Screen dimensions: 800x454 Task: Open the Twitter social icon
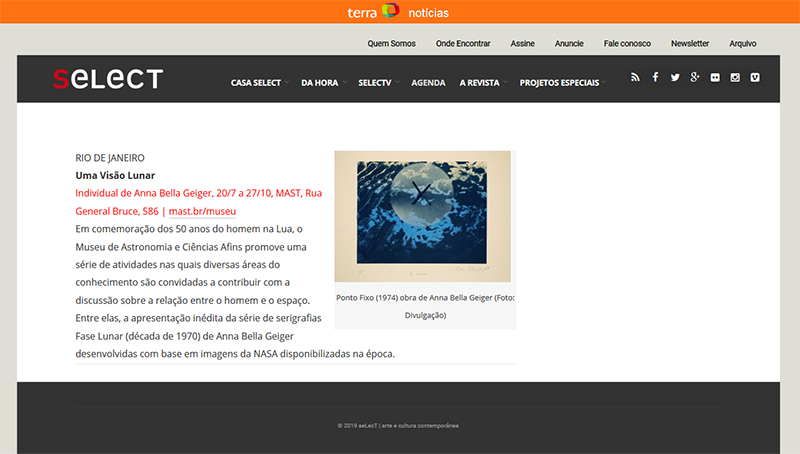pos(675,78)
